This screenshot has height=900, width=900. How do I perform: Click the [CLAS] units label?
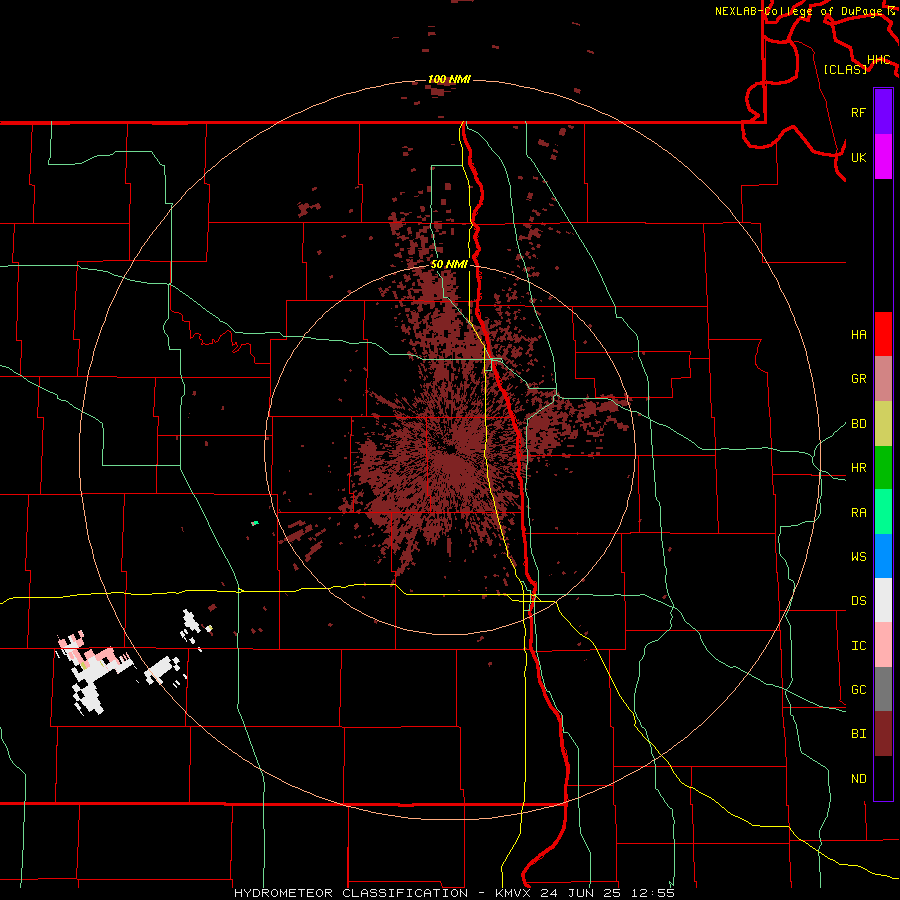845,69
